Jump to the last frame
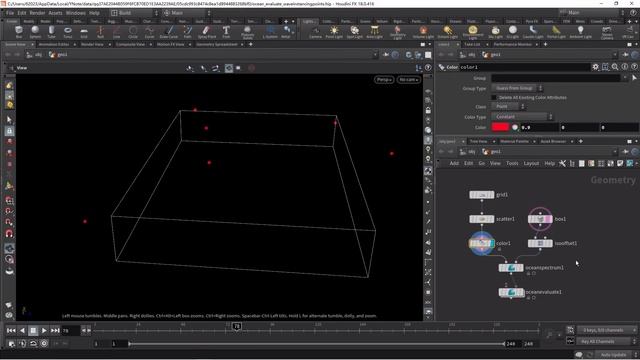 55,330
